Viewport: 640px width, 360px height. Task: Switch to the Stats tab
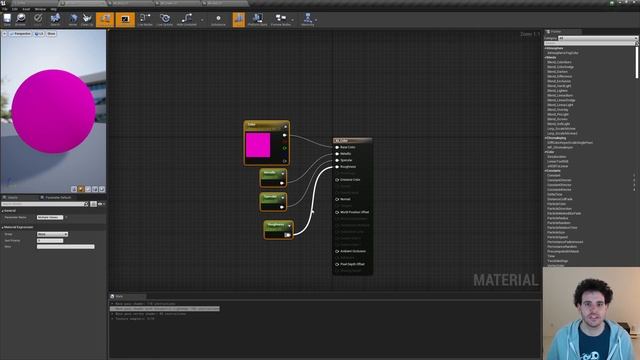click(x=127, y=296)
